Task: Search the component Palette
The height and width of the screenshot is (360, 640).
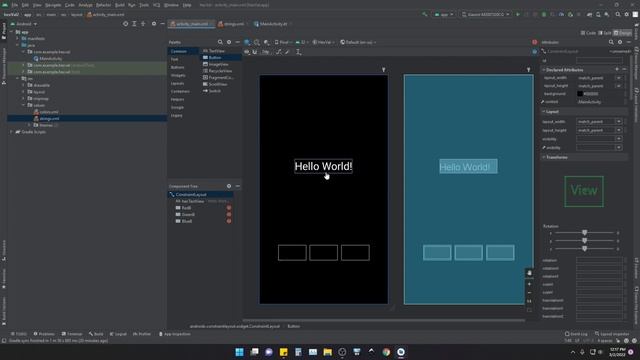Action: pyautogui.click(x=220, y=42)
